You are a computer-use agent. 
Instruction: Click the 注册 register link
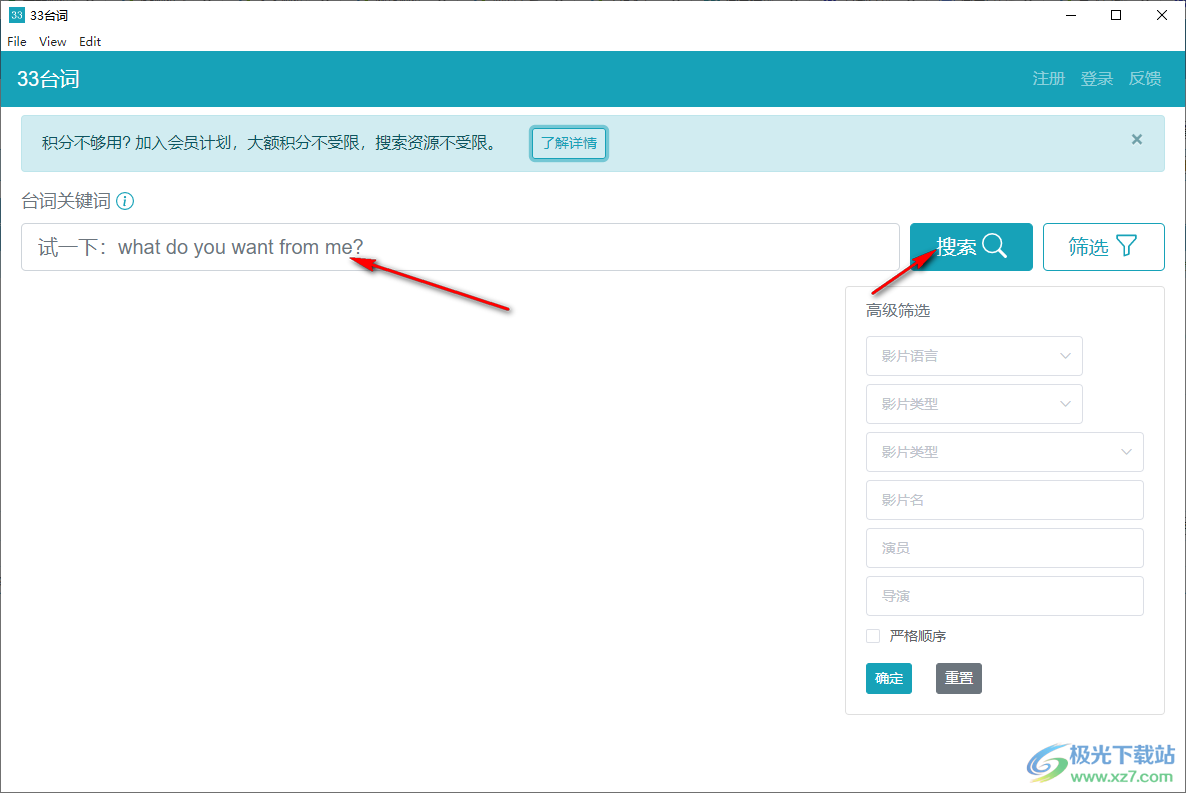[x=1048, y=79]
